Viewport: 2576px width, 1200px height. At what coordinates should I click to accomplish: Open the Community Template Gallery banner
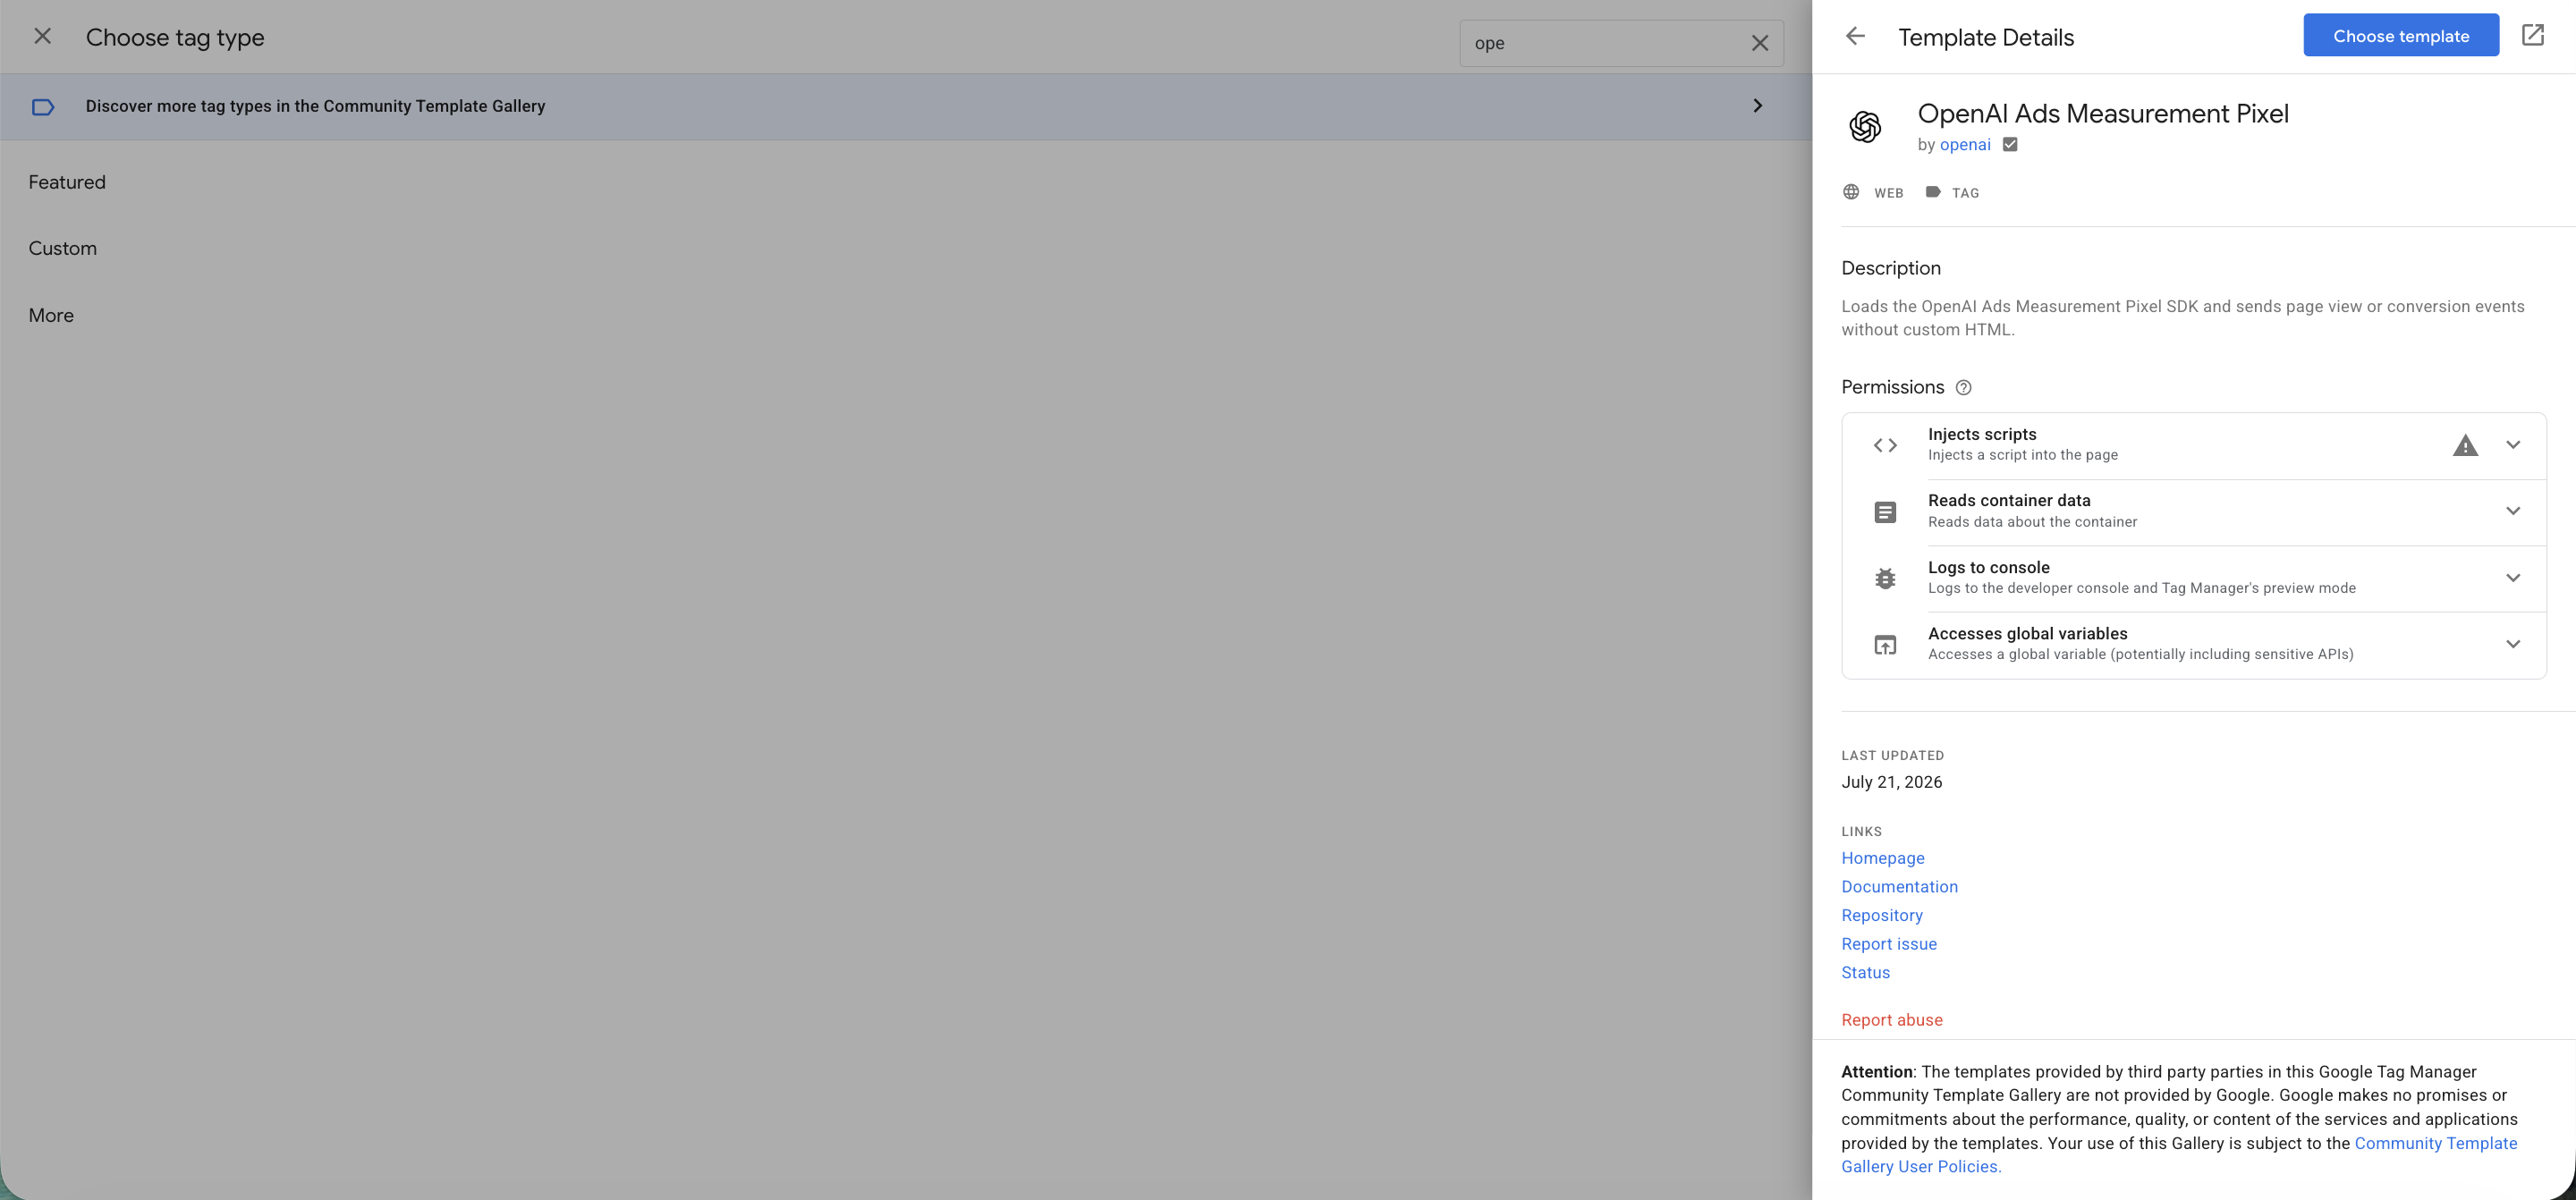coord(905,106)
